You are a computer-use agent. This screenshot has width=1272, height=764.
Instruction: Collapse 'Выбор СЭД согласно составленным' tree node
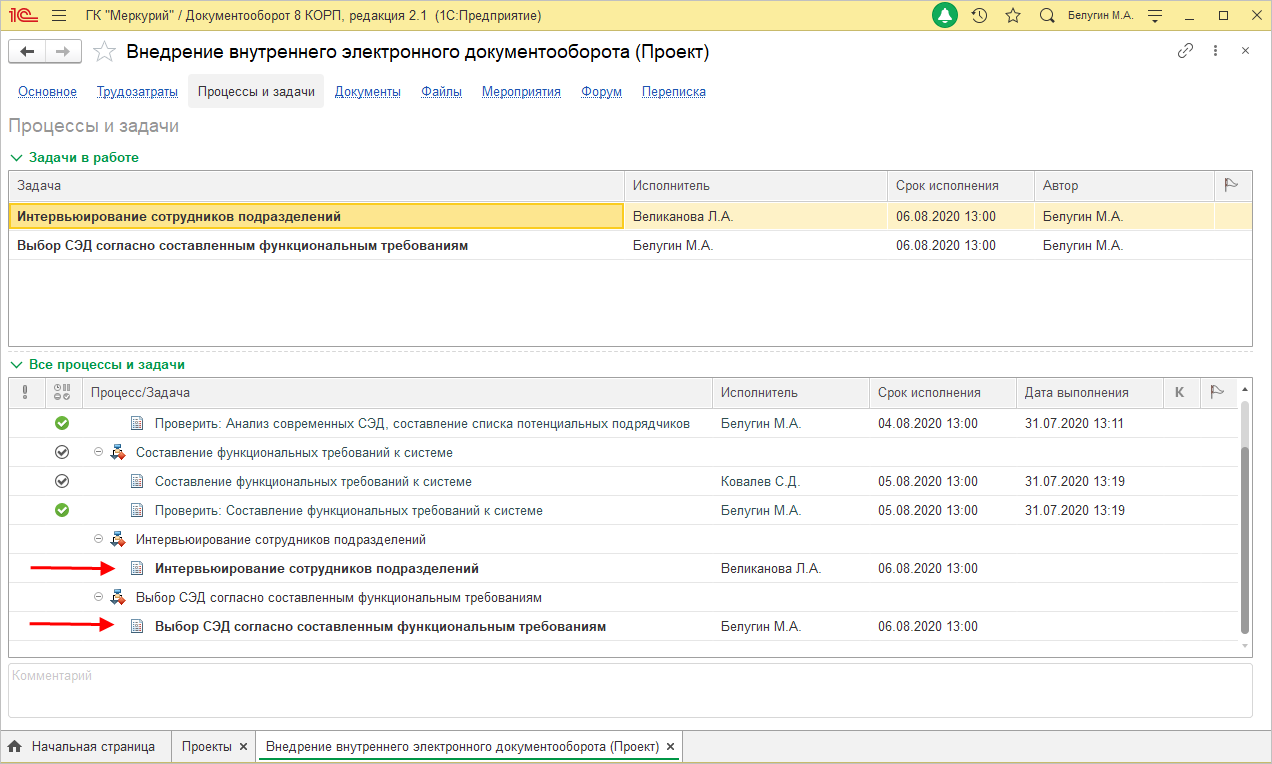tap(98, 597)
